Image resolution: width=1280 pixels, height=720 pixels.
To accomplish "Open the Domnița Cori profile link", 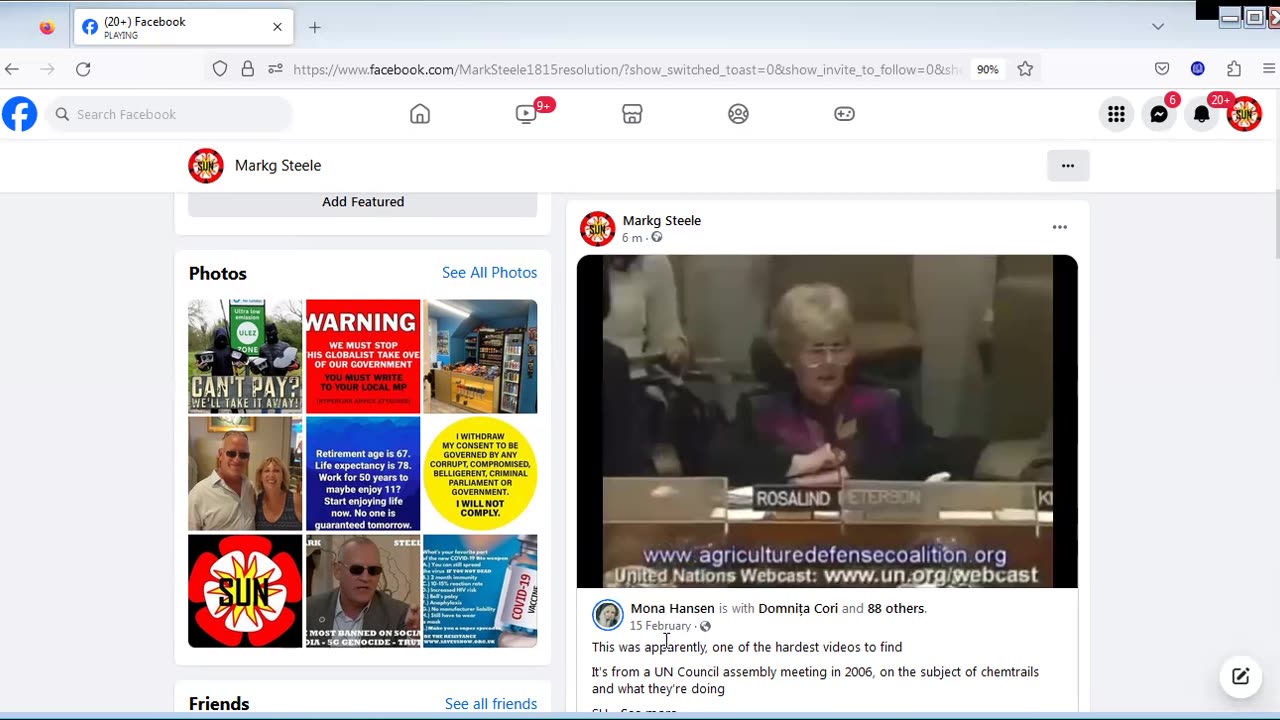I will tap(798, 608).
